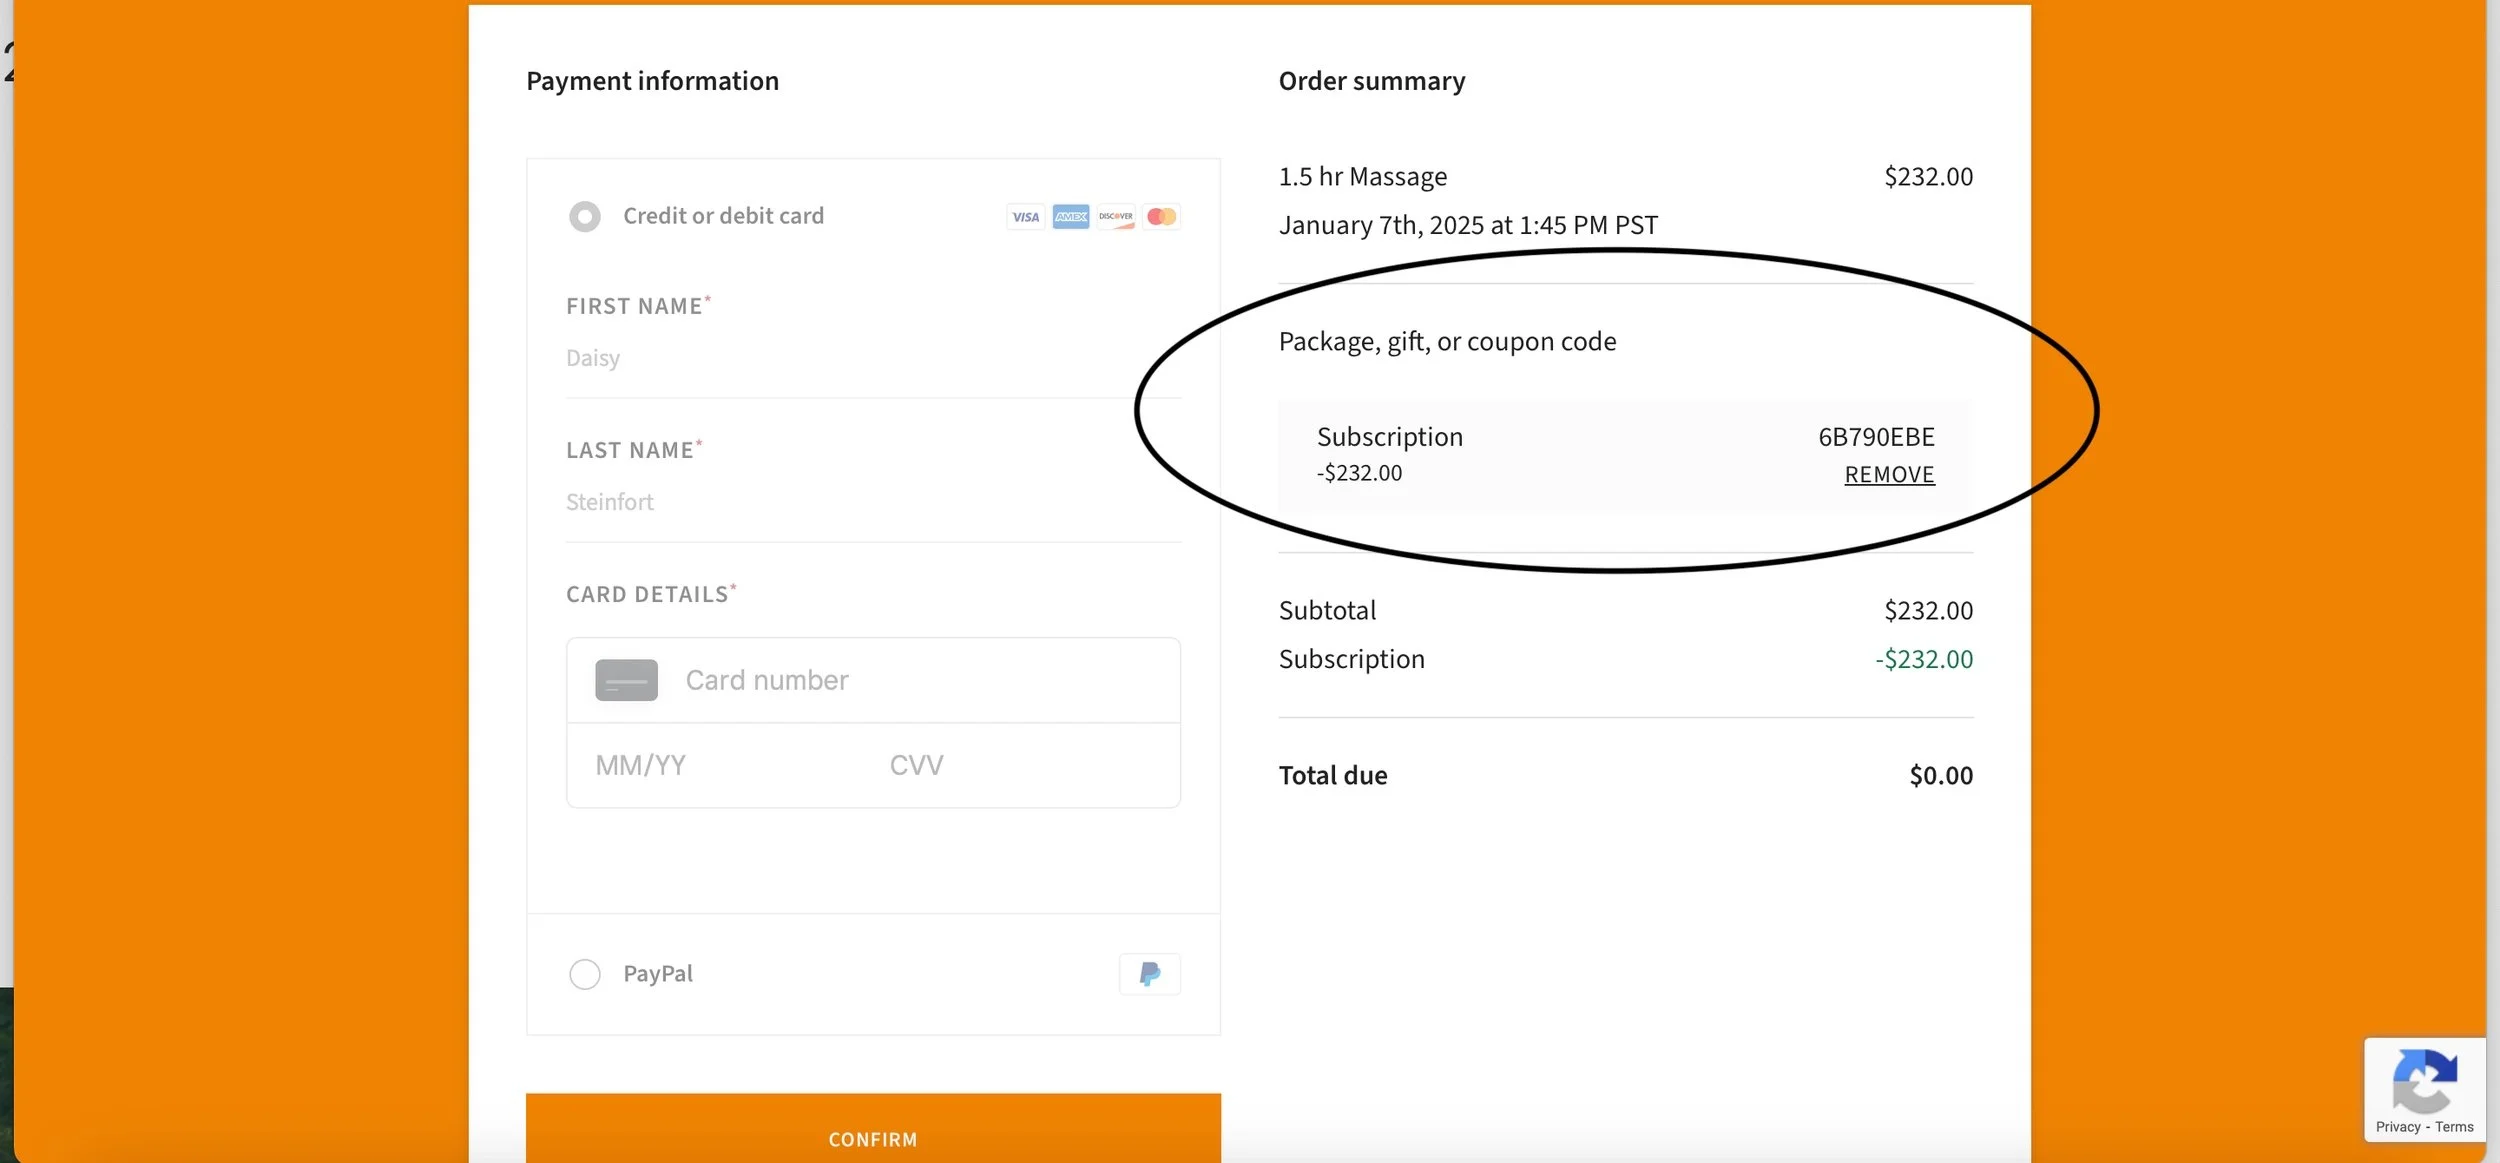Viewport: 2500px width, 1163px height.
Task: Click the Package, gift, or coupon code label
Action: (1447, 342)
